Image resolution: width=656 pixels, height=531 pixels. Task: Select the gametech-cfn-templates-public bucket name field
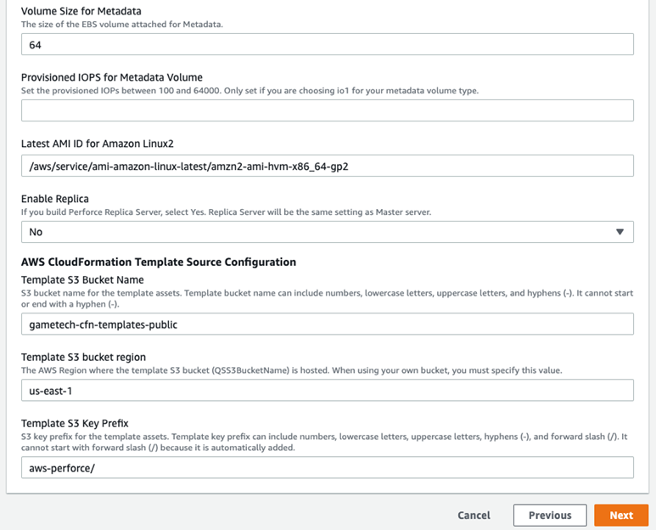click(327, 324)
